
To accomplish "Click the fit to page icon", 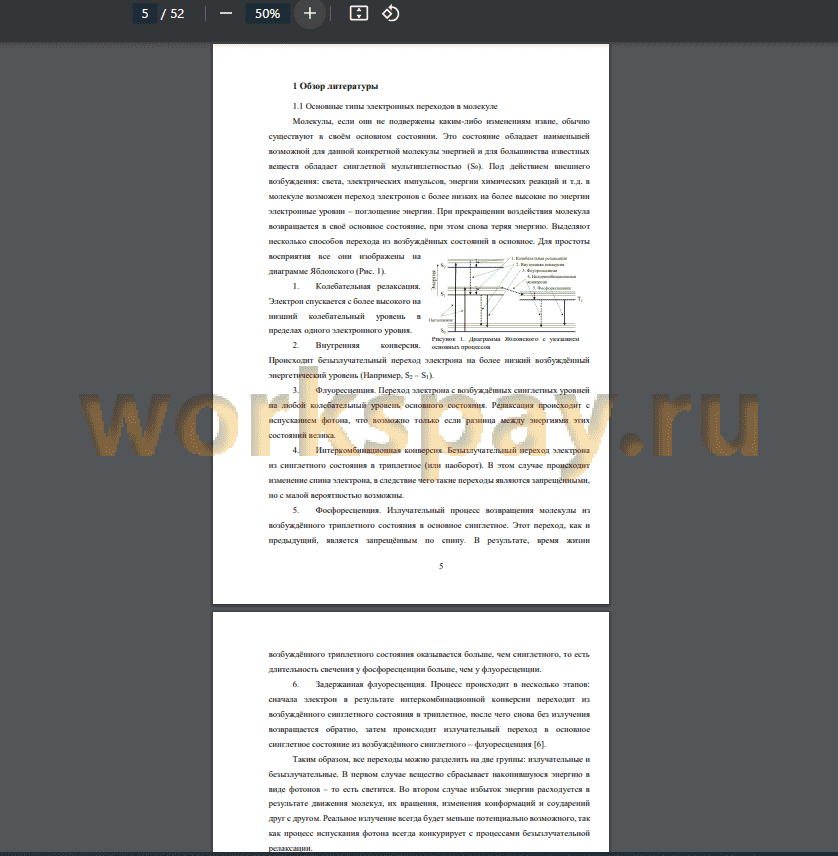I will pos(359,14).
